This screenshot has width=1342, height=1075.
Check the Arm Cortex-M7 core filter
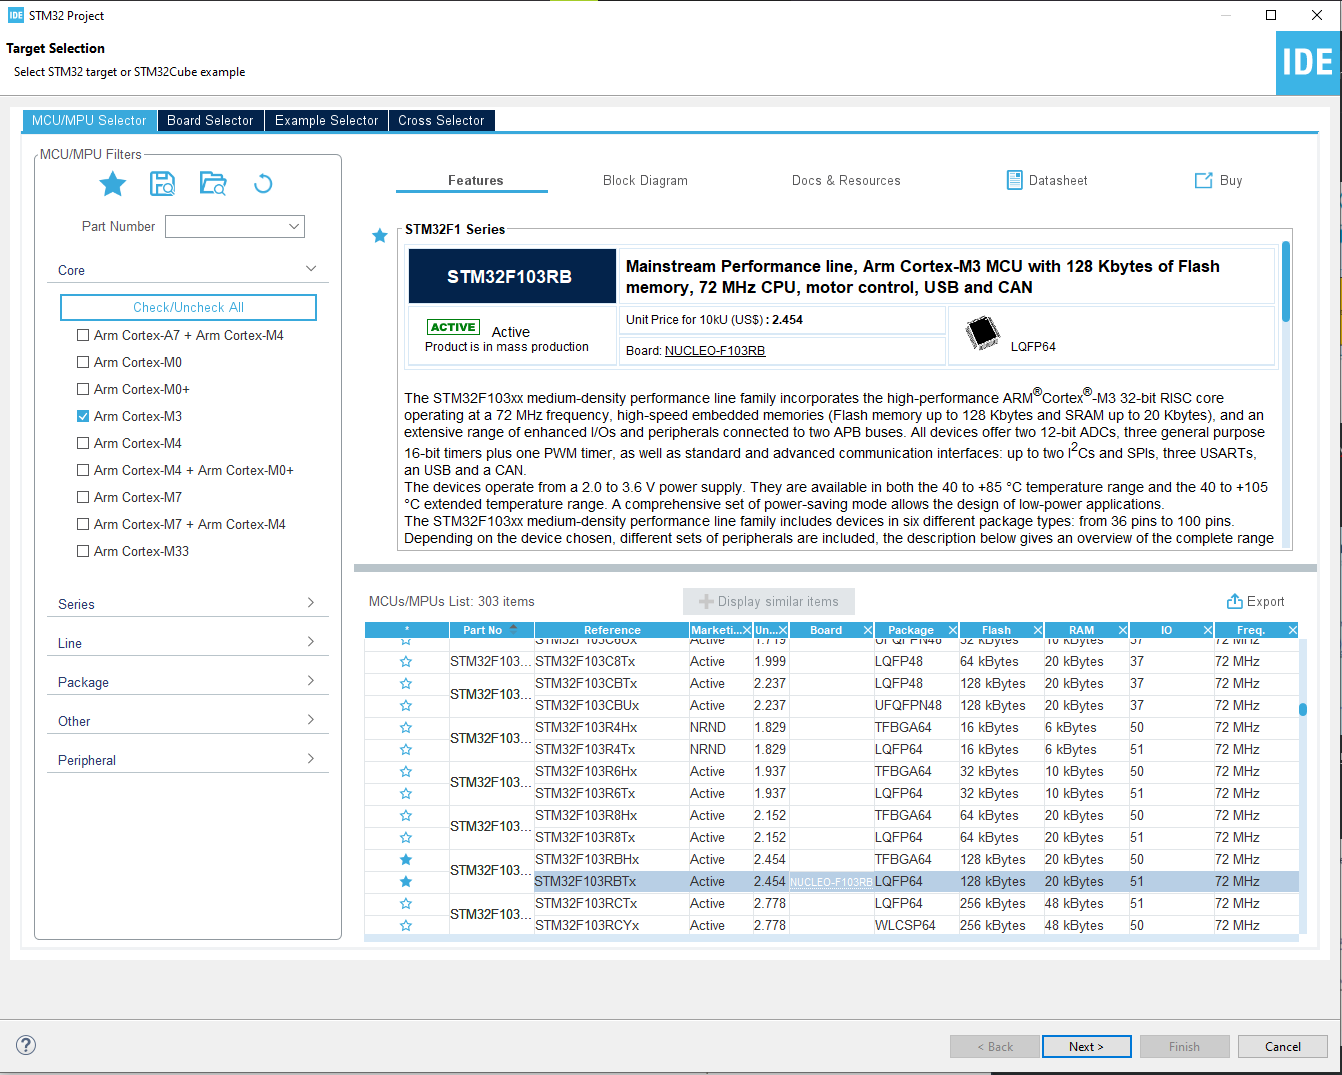click(83, 497)
